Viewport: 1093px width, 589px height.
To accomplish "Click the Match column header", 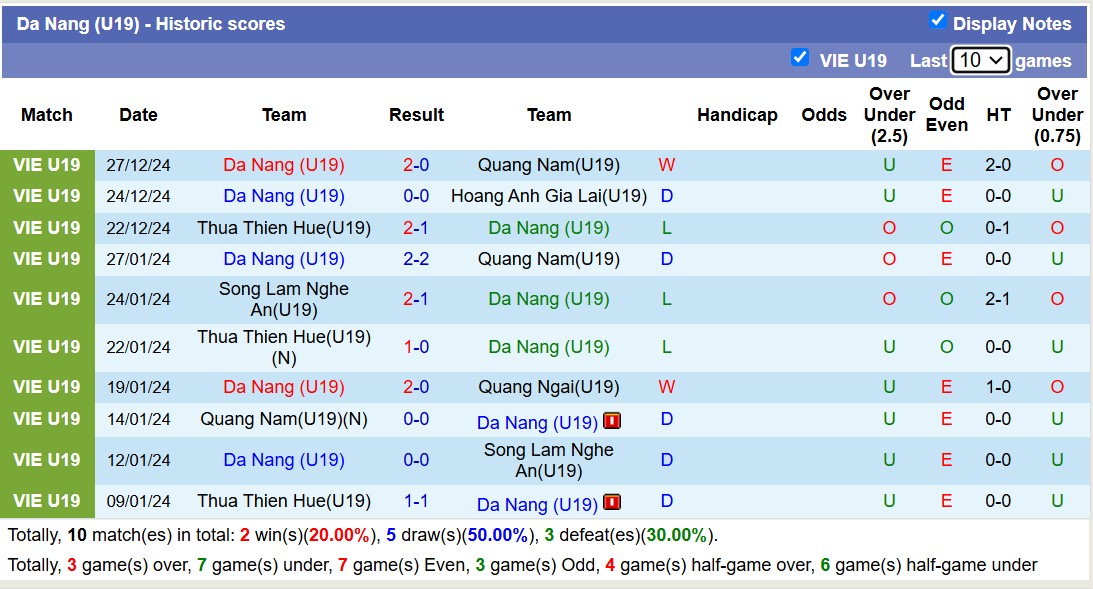I will click(x=46, y=115).
